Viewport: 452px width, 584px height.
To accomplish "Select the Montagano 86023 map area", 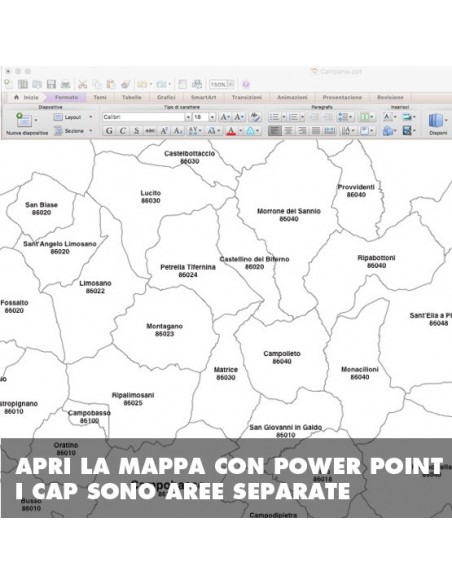I will pyautogui.click(x=164, y=330).
